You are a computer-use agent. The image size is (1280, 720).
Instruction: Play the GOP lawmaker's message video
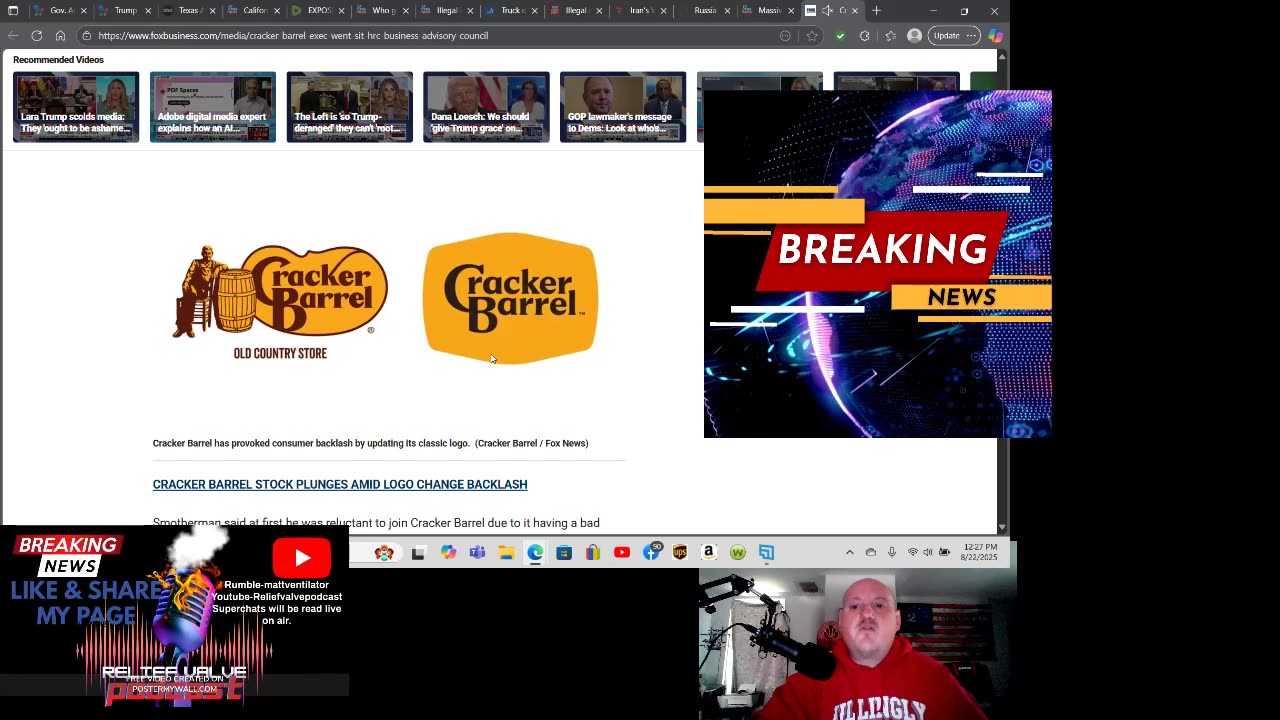[x=623, y=107]
